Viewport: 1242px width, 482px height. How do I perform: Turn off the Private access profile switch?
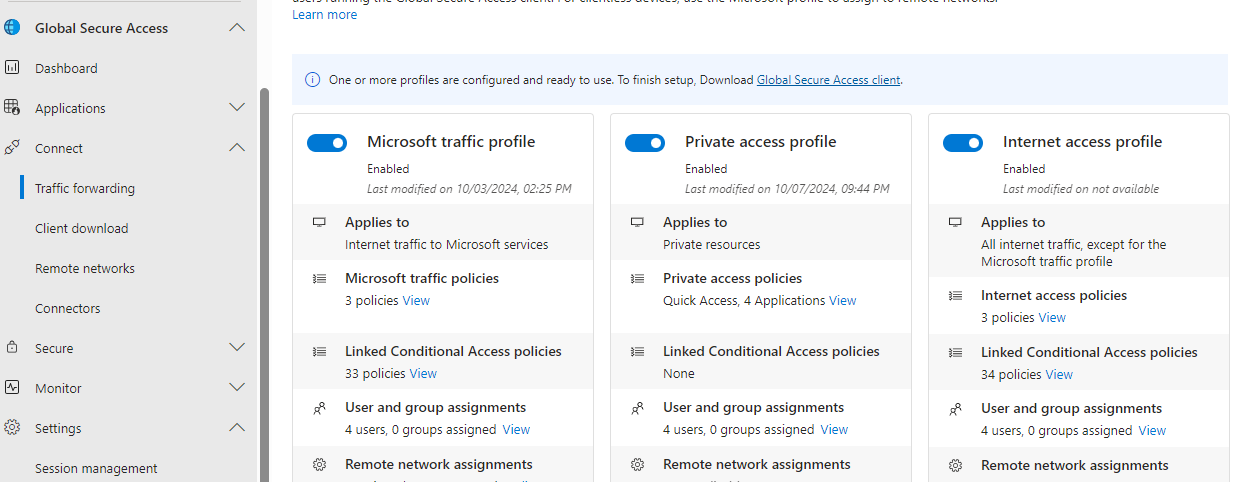[x=645, y=143]
